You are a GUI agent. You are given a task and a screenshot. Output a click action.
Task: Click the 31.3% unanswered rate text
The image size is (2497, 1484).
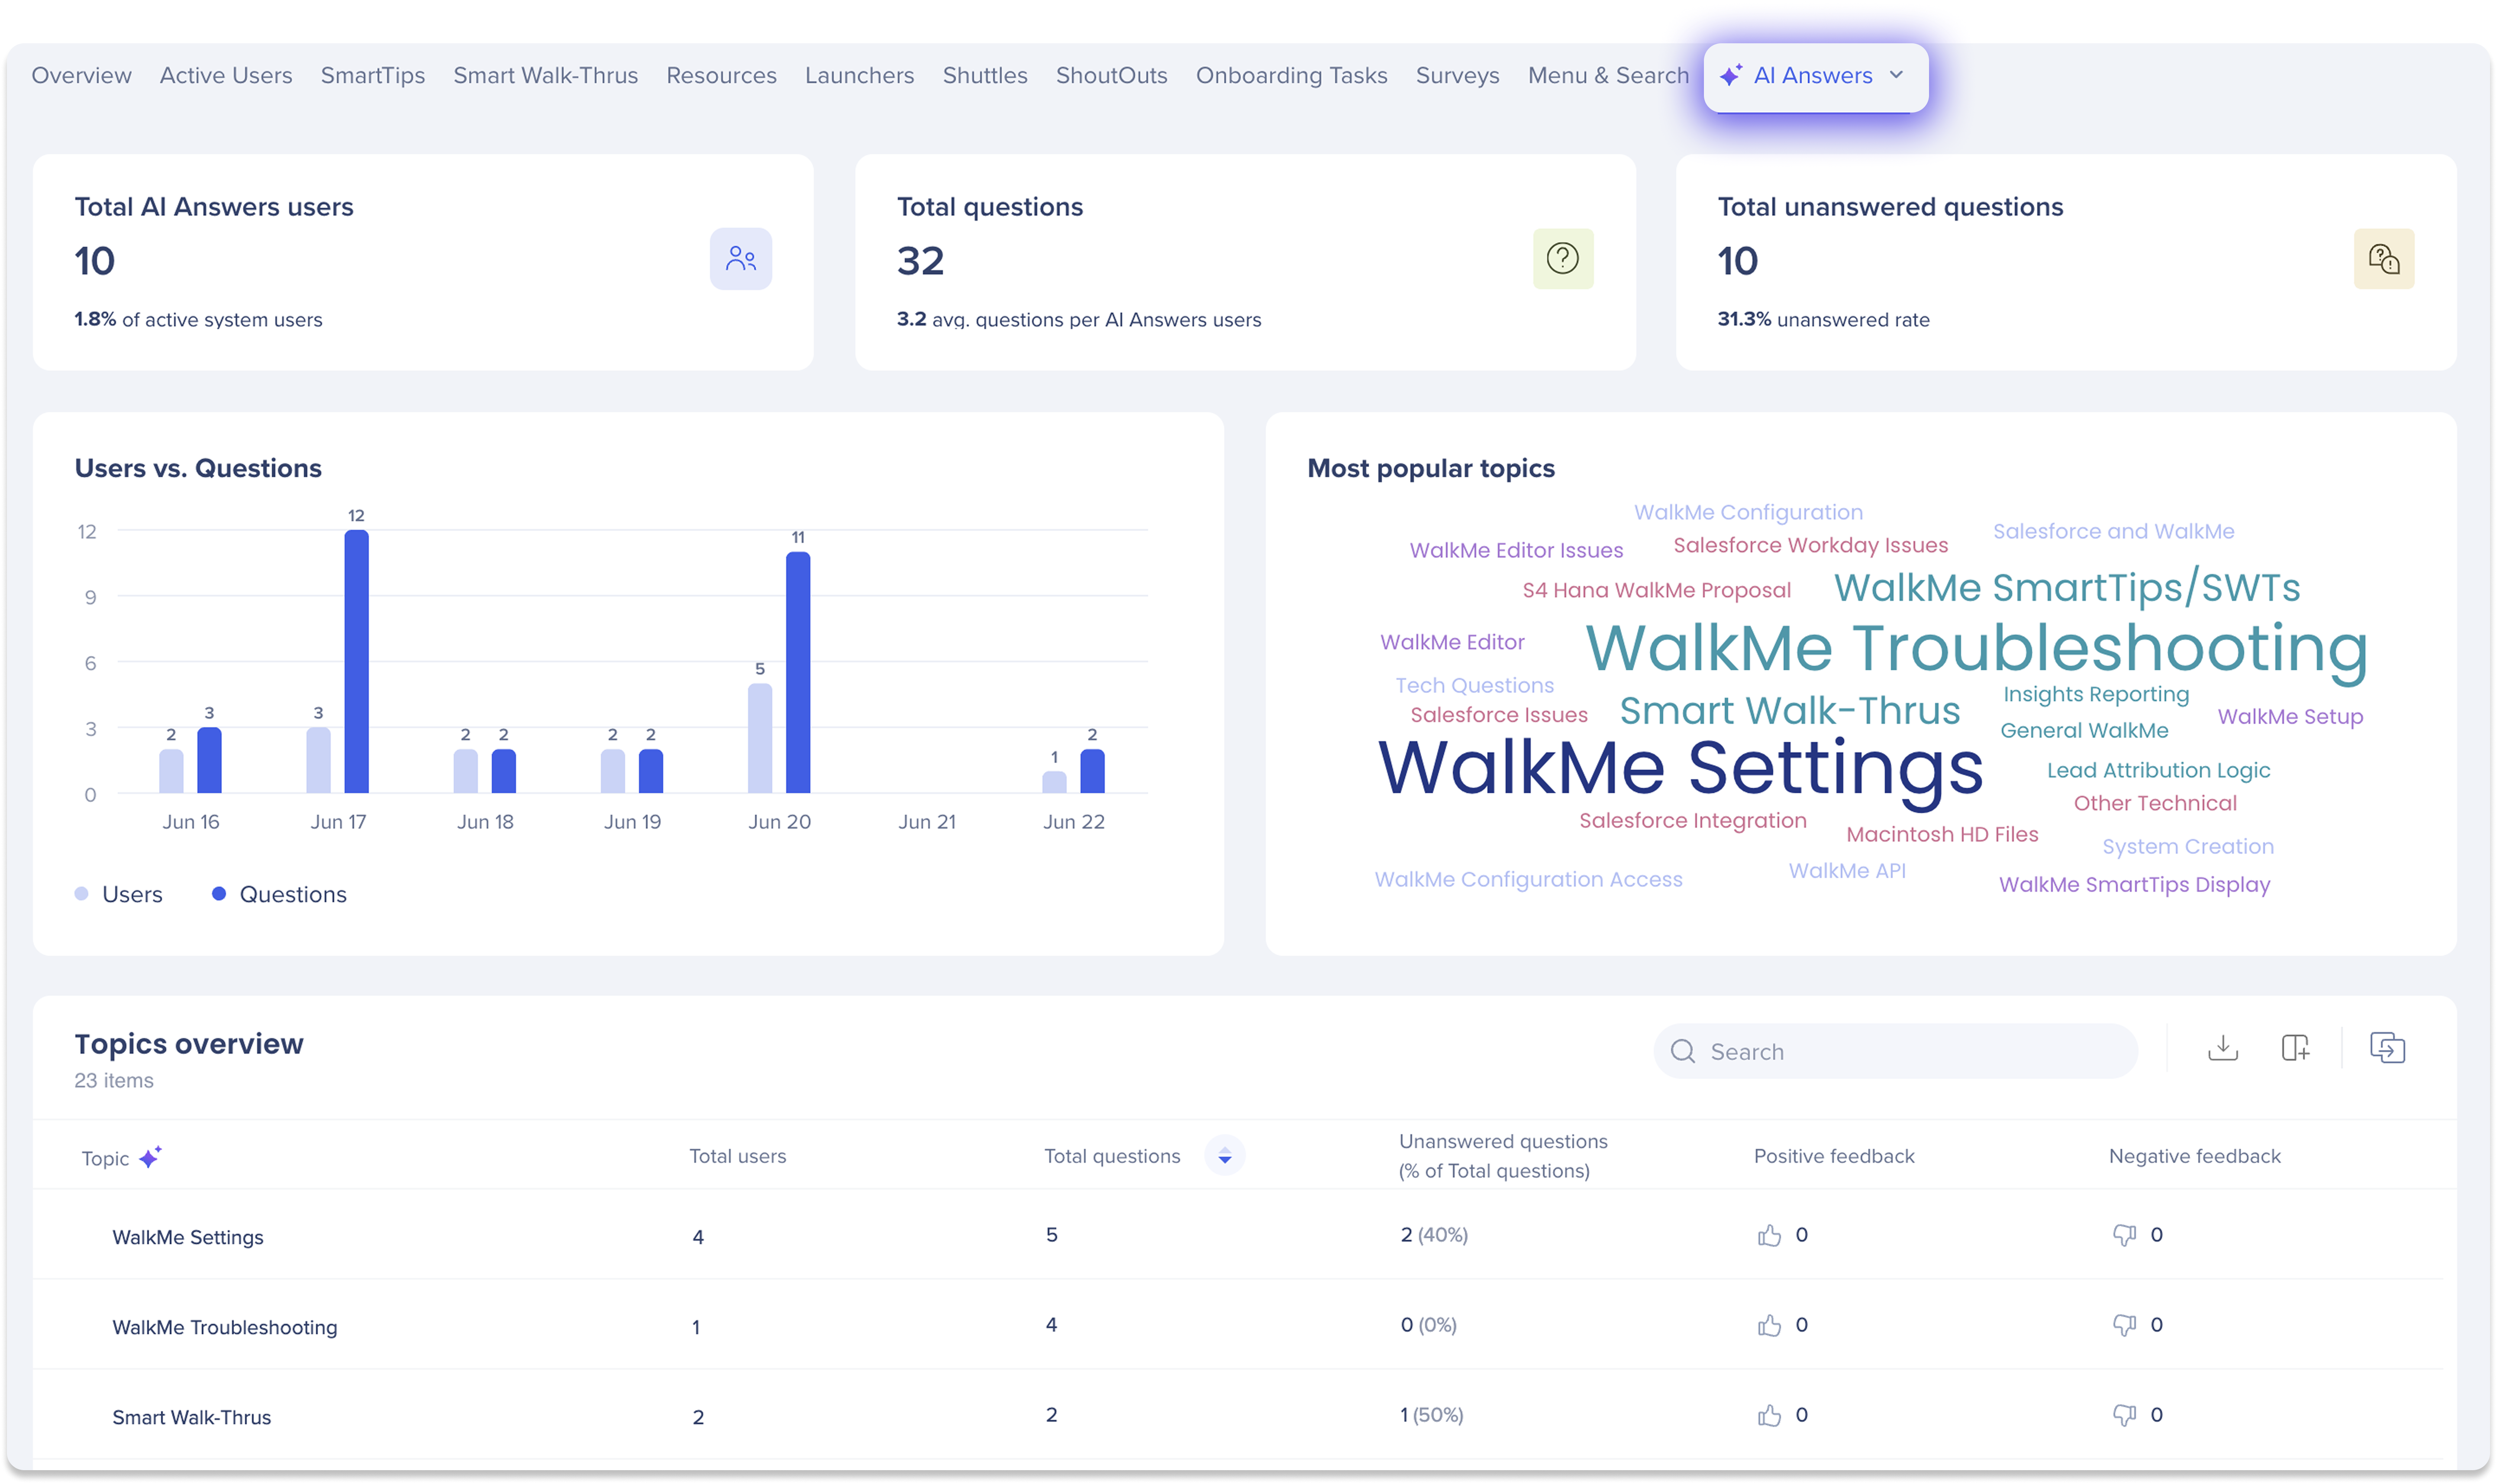click(x=1823, y=320)
